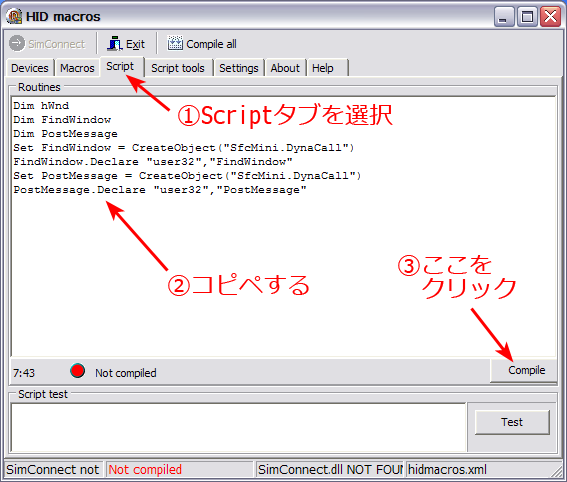
Task: Go to the Settings tab
Action: [239, 68]
